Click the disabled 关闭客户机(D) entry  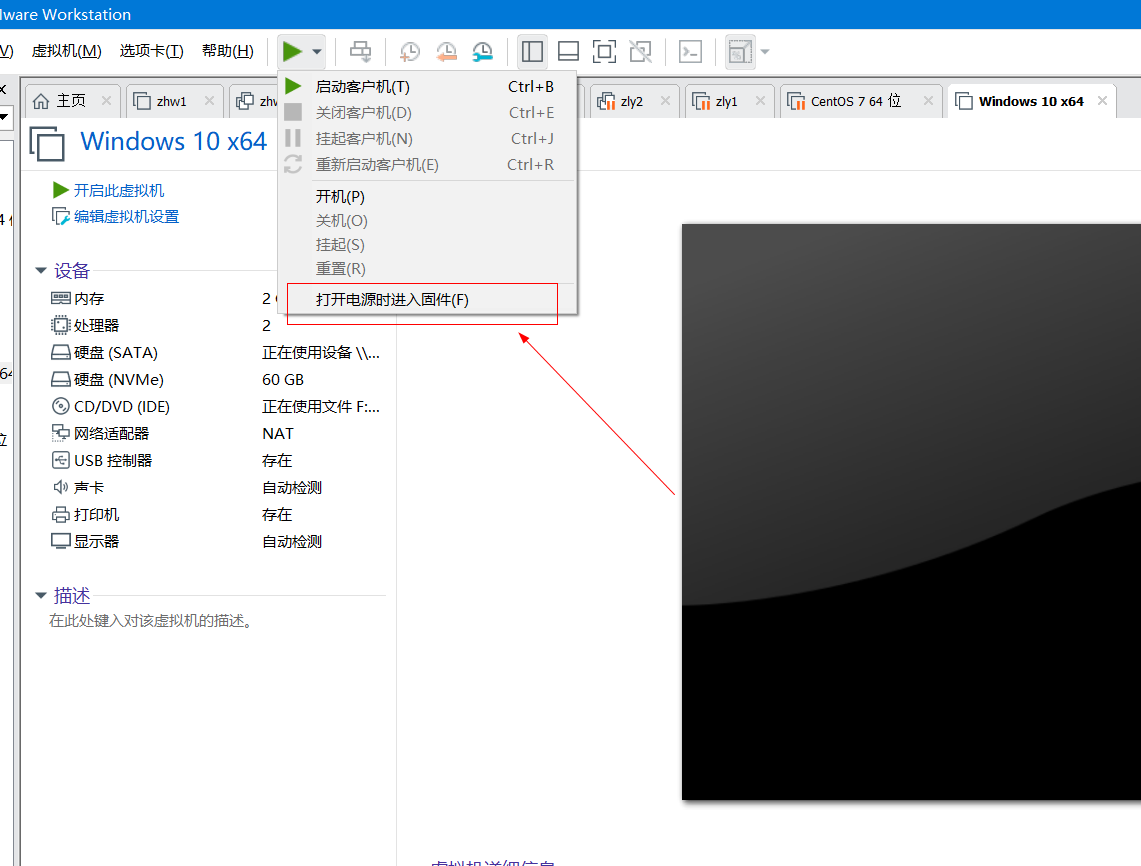(x=427, y=113)
